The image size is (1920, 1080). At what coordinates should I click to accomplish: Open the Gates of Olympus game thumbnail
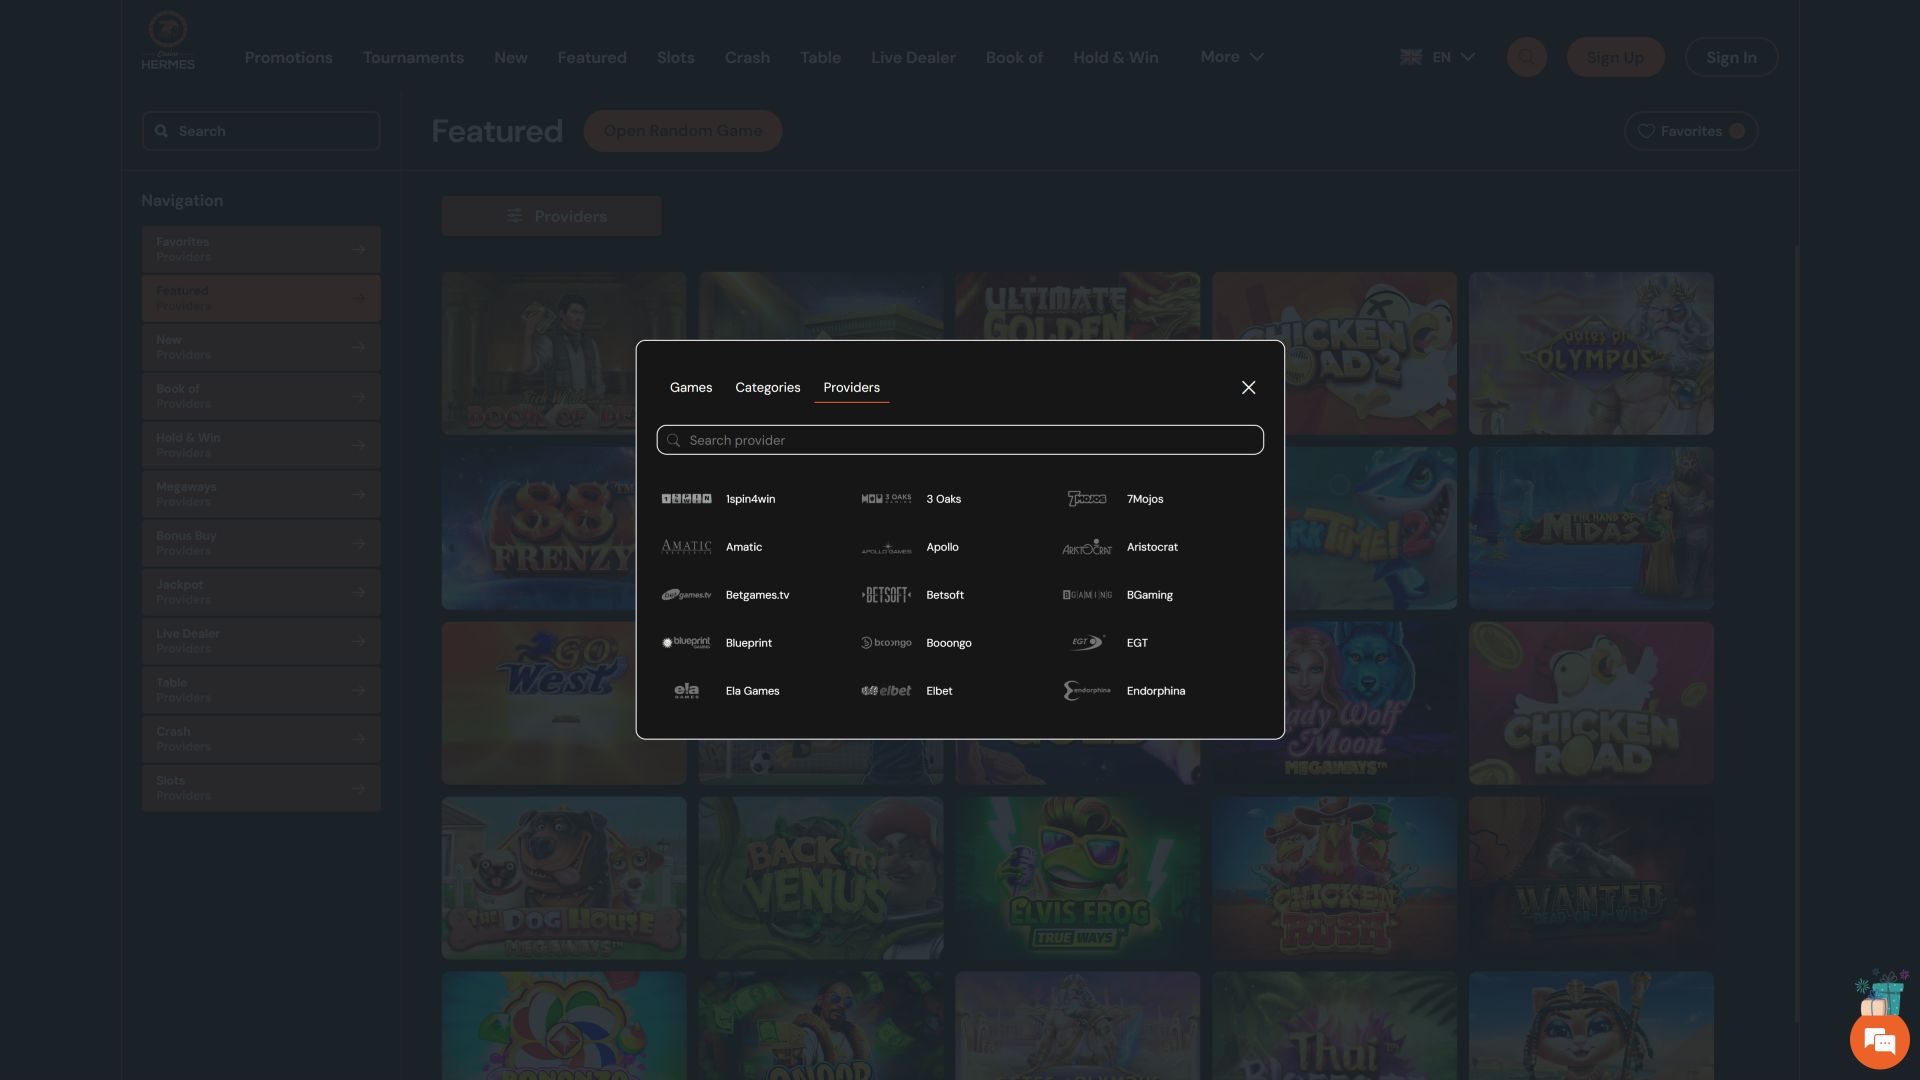tap(1591, 354)
